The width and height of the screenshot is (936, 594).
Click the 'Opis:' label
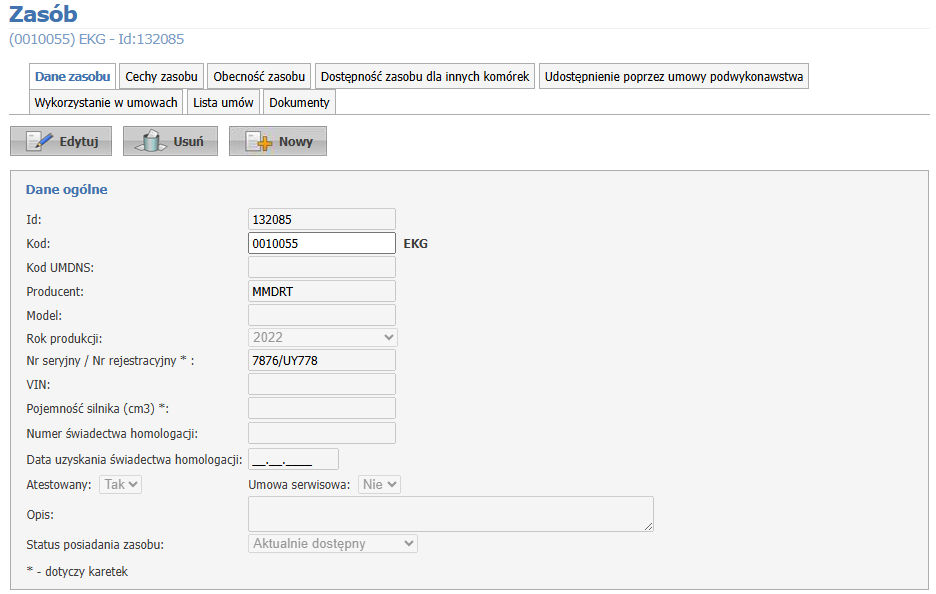coord(40,515)
